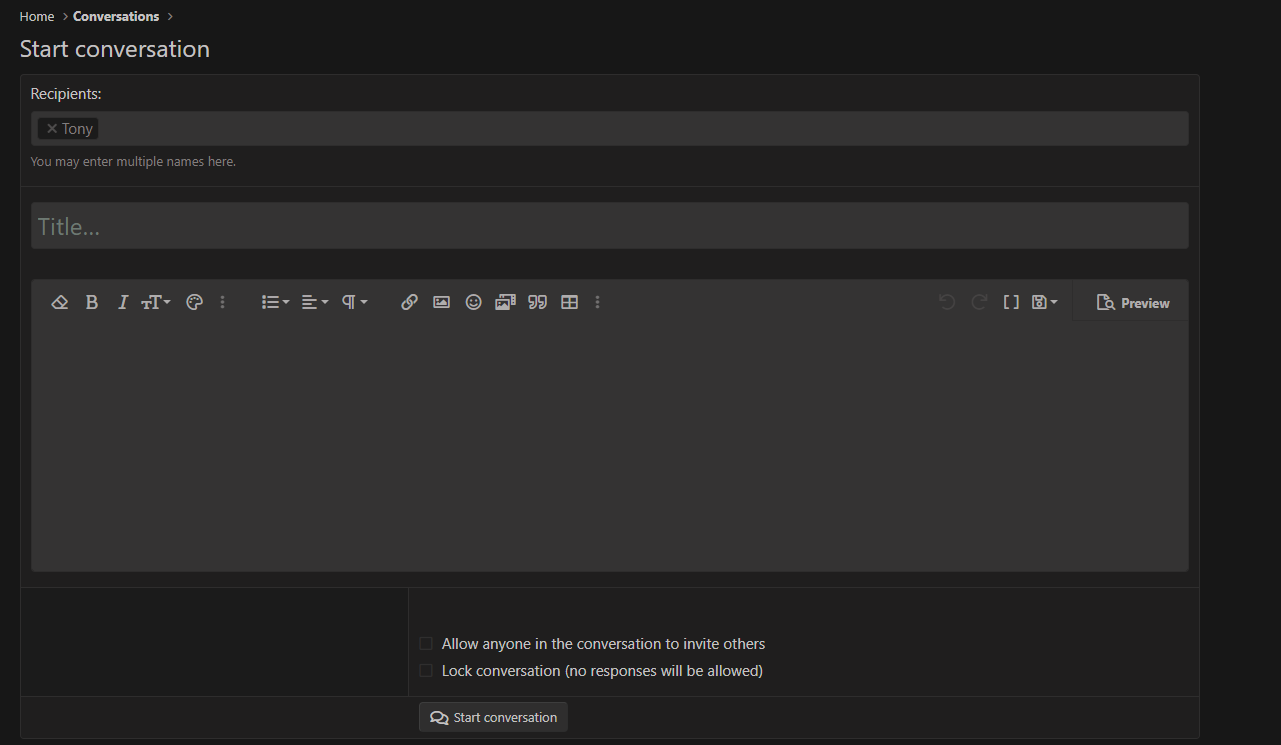Open the text alignment dropdown

point(315,302)
